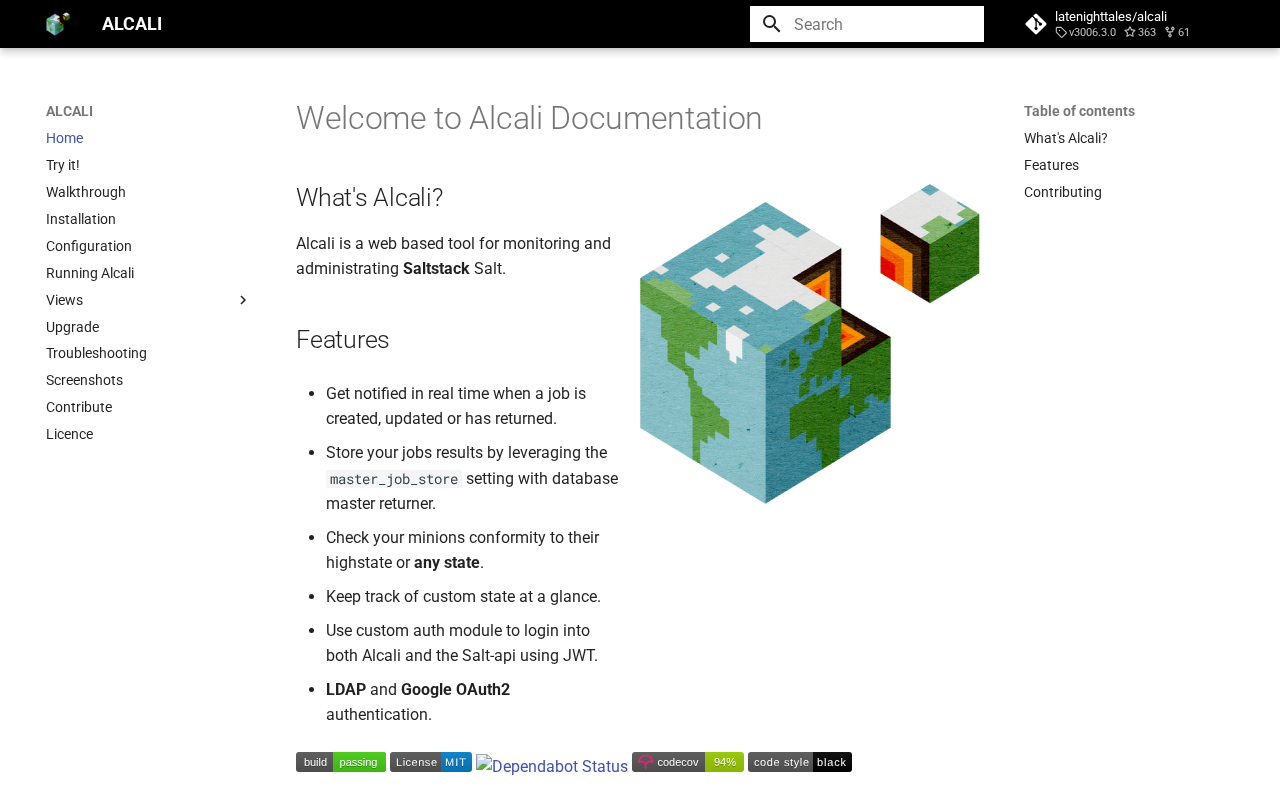Click the search magnifier icon

tap(771, 24)
